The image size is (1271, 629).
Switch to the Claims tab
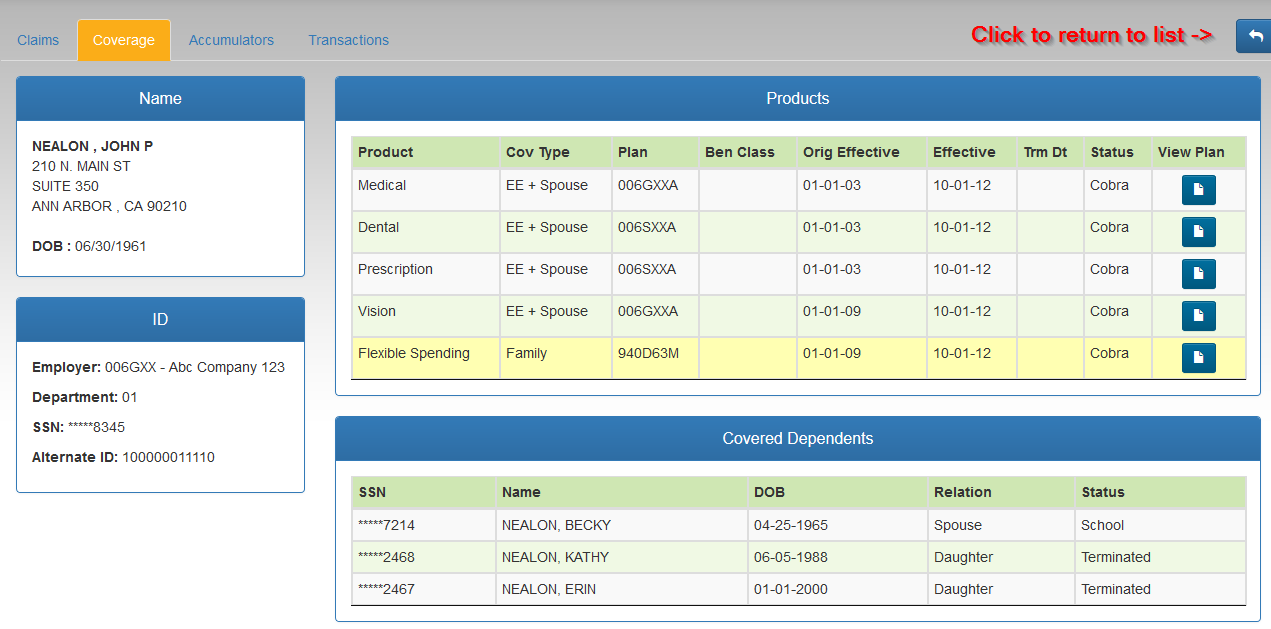coord(38,40)
